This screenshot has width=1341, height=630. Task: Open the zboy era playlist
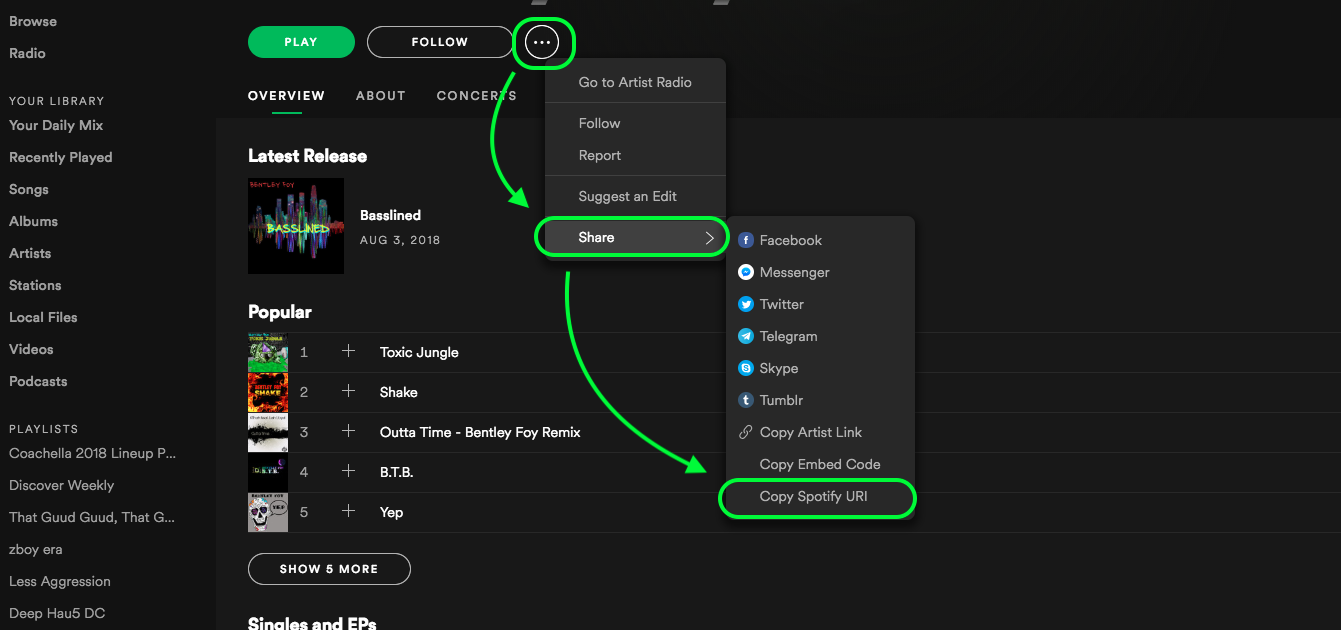[x=36, y=549]
